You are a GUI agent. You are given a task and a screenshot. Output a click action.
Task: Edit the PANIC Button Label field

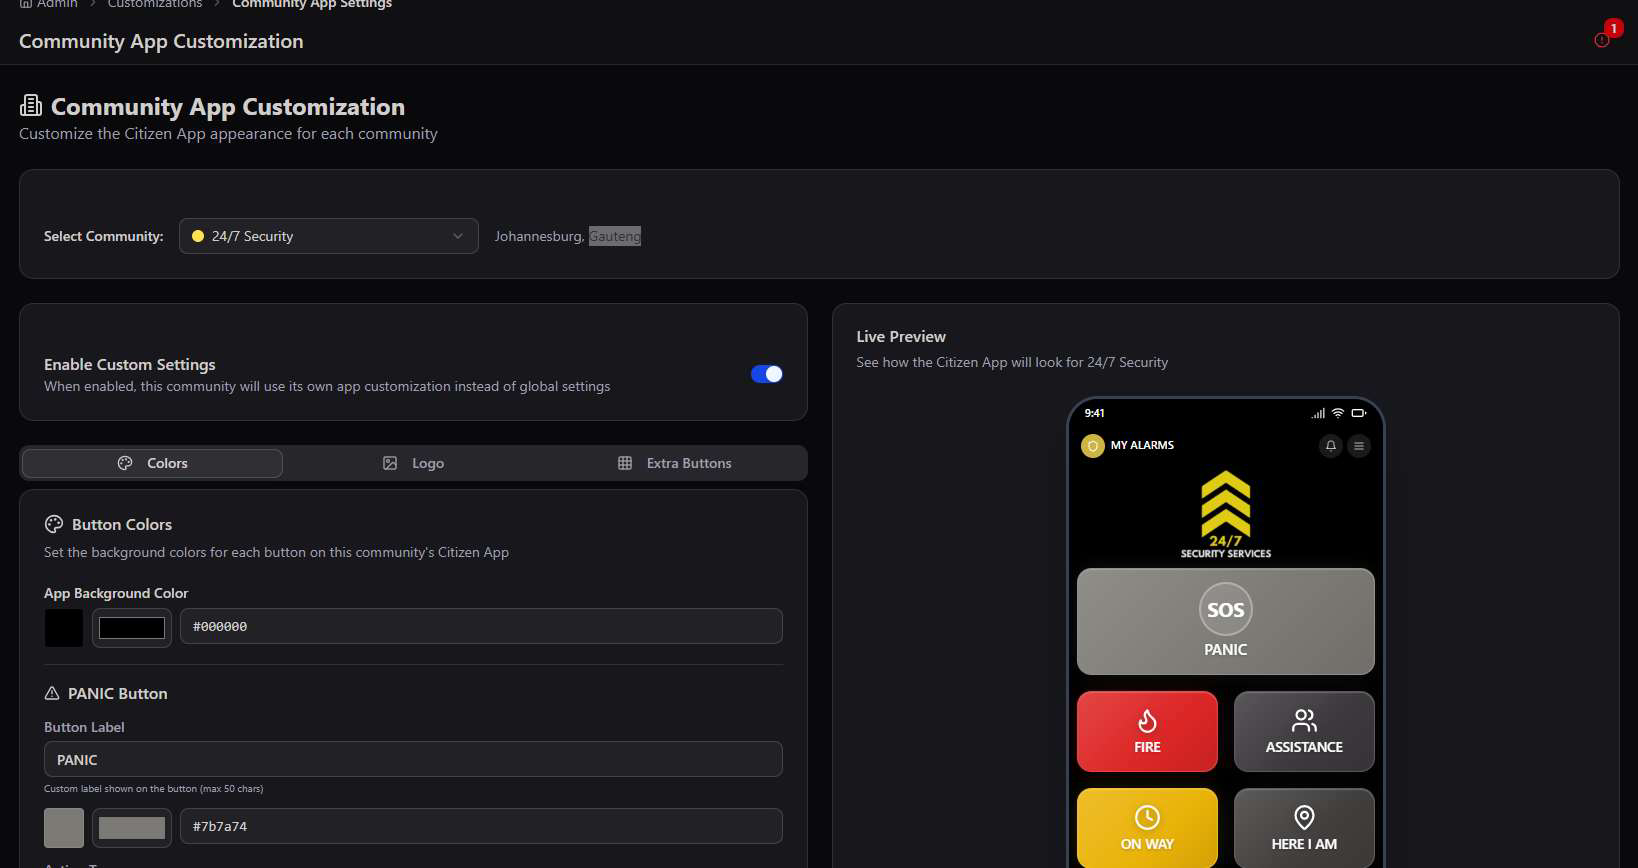coord(413,759)
